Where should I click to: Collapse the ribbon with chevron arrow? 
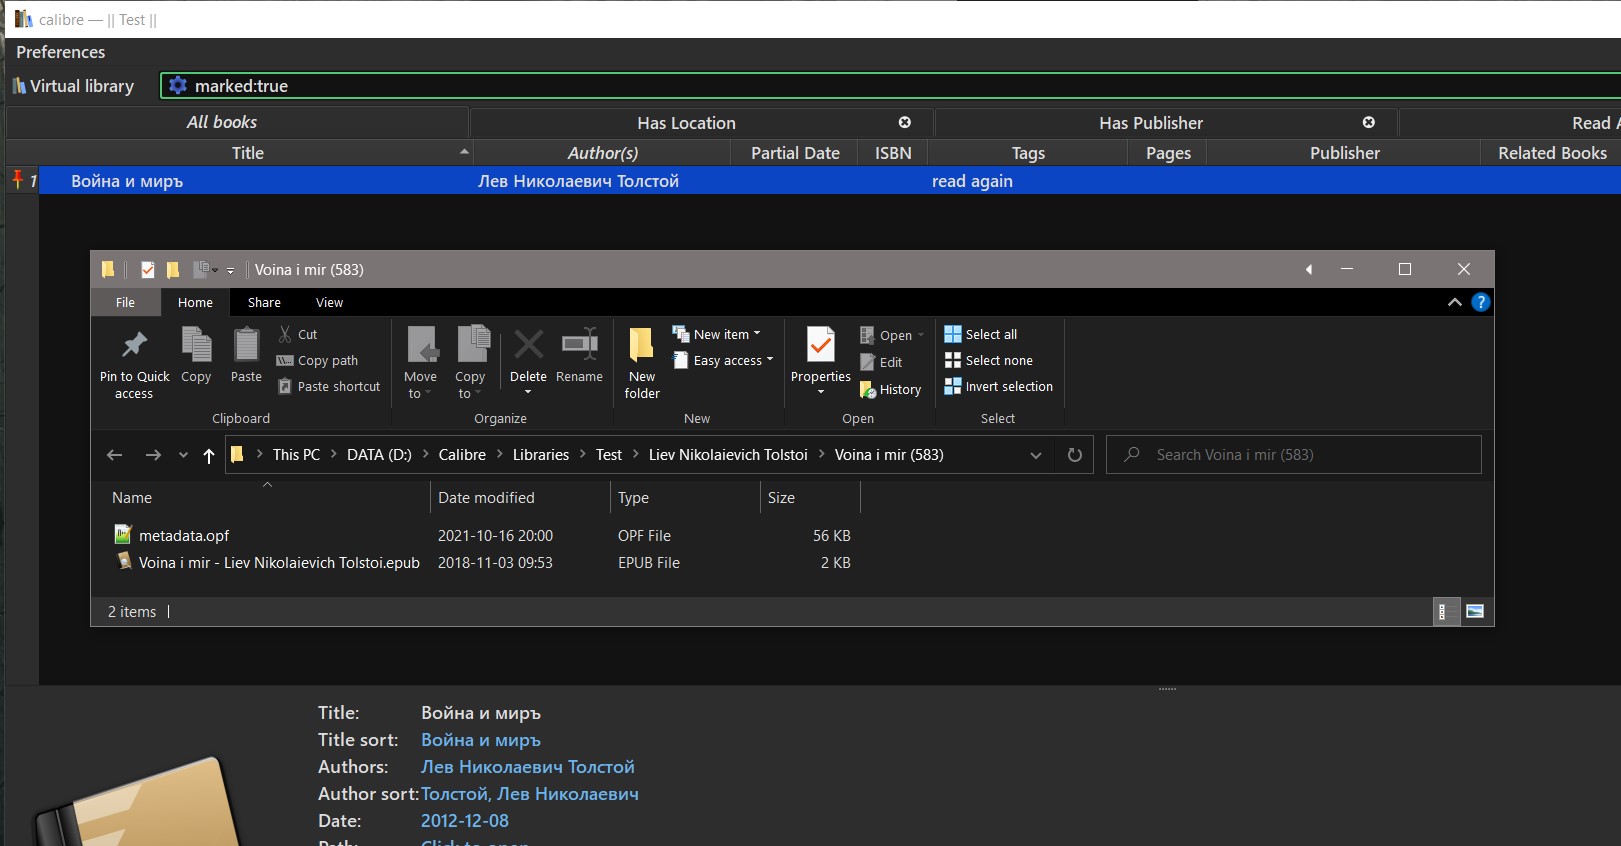pyautogui.click(x=1455, y=302)
